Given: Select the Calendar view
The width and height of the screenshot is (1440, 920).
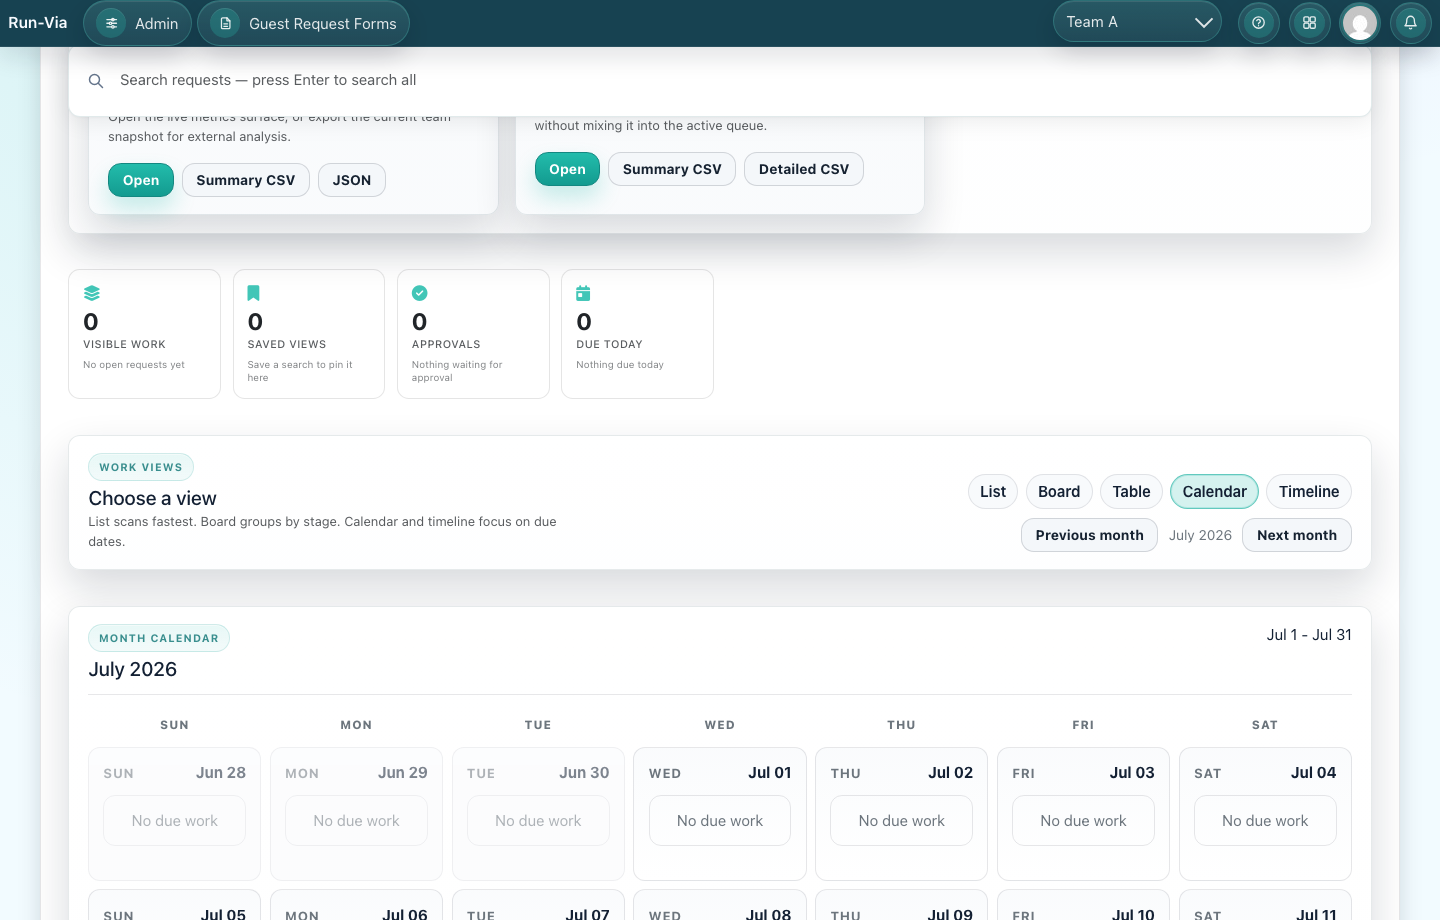Looking at the screenshot, I should point(1214,491).
